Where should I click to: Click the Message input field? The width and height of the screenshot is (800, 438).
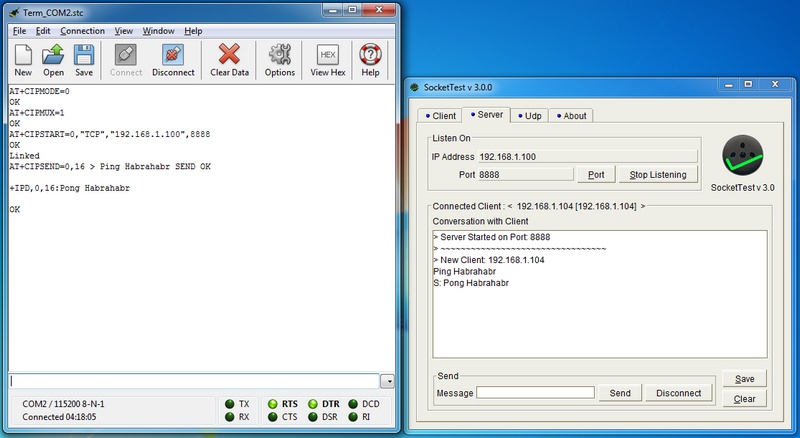pyautogui.click(x=535, y=393)
